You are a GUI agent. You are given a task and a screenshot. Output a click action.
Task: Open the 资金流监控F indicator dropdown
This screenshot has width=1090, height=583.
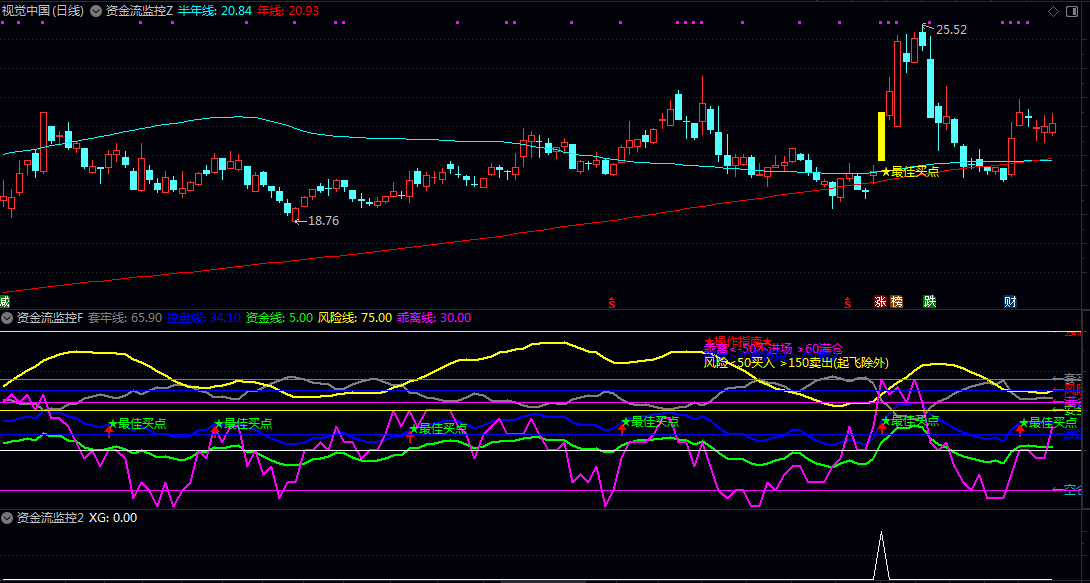(8, 318)
